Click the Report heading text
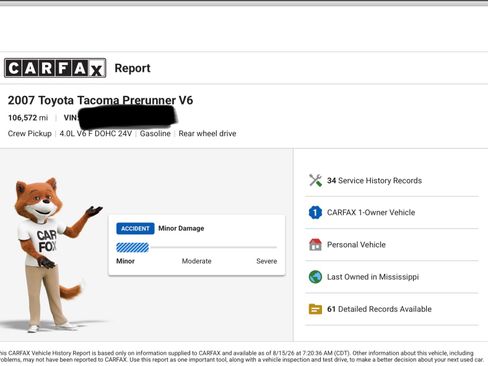This screenshot has width=488, height=366. pos(132,68)
